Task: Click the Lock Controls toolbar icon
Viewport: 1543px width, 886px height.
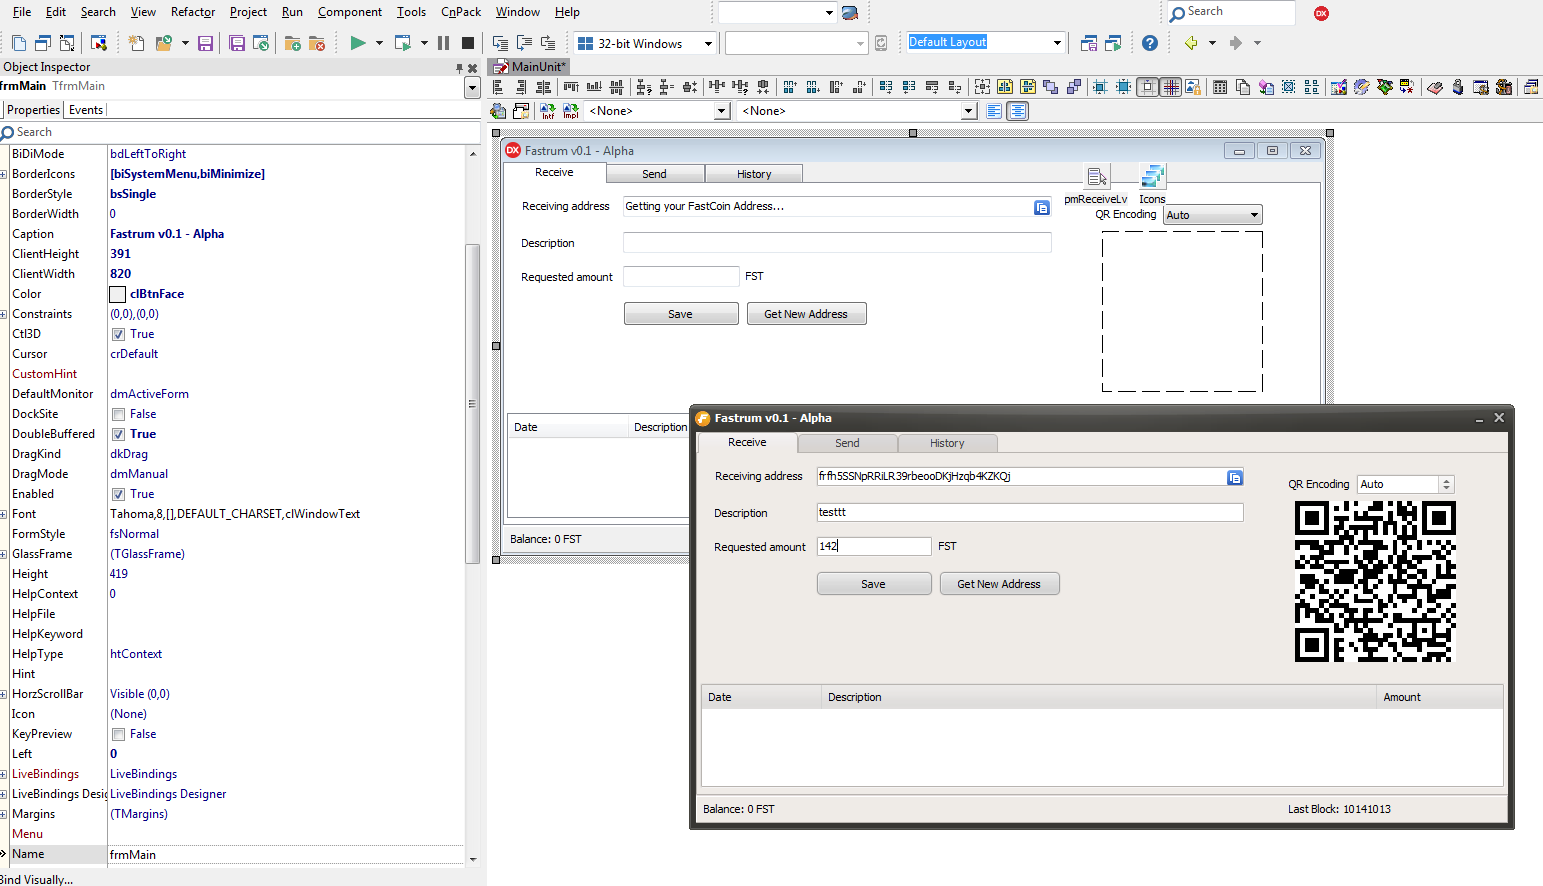Action: (x=1193, y=87)
